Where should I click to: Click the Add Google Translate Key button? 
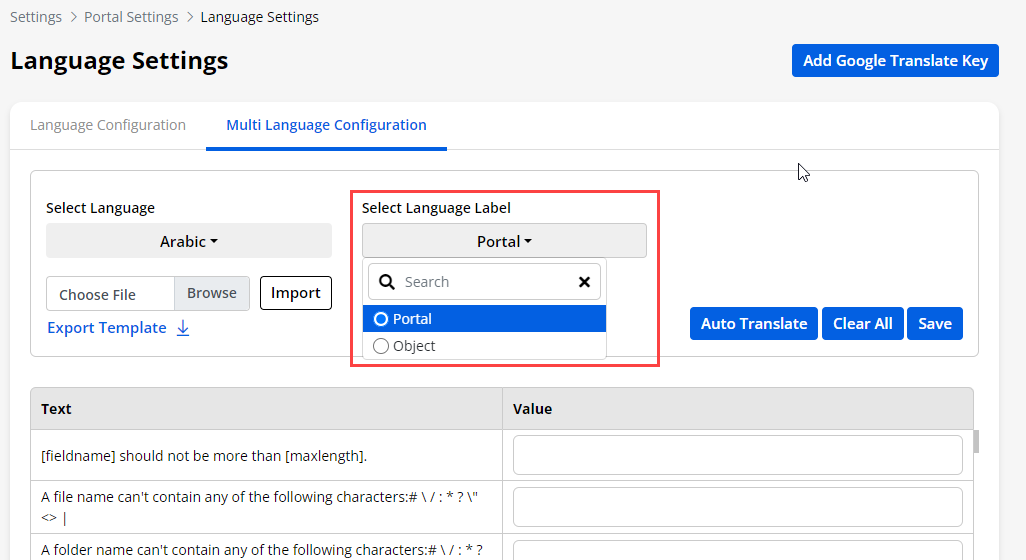point(895,60)
